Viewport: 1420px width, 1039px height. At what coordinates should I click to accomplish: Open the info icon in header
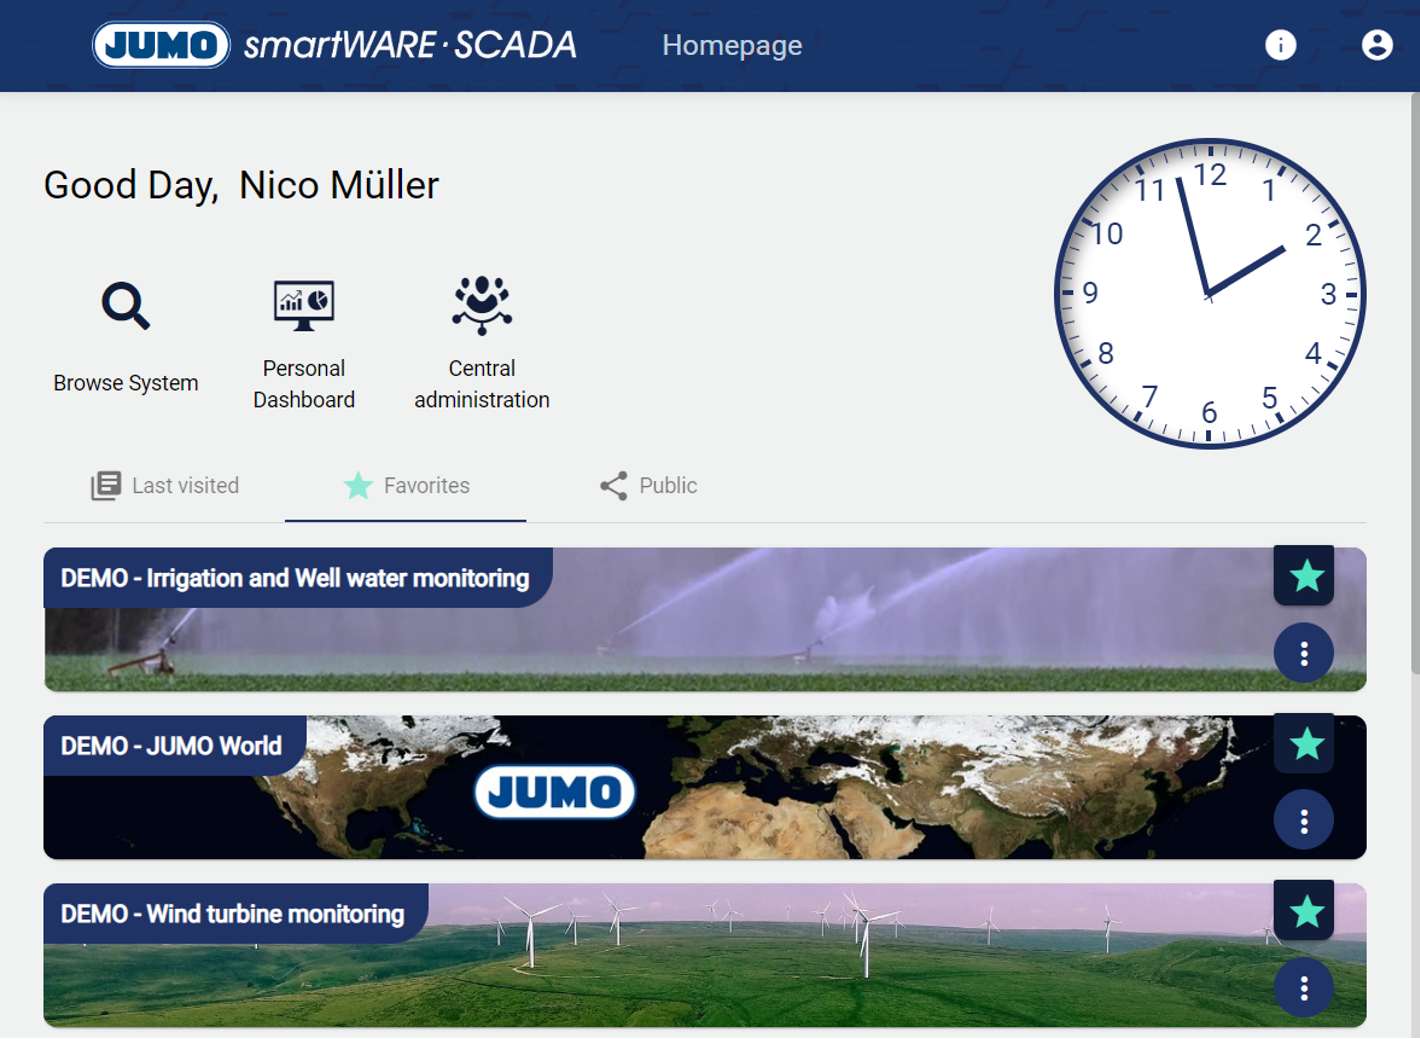[x=1280, y=45]
